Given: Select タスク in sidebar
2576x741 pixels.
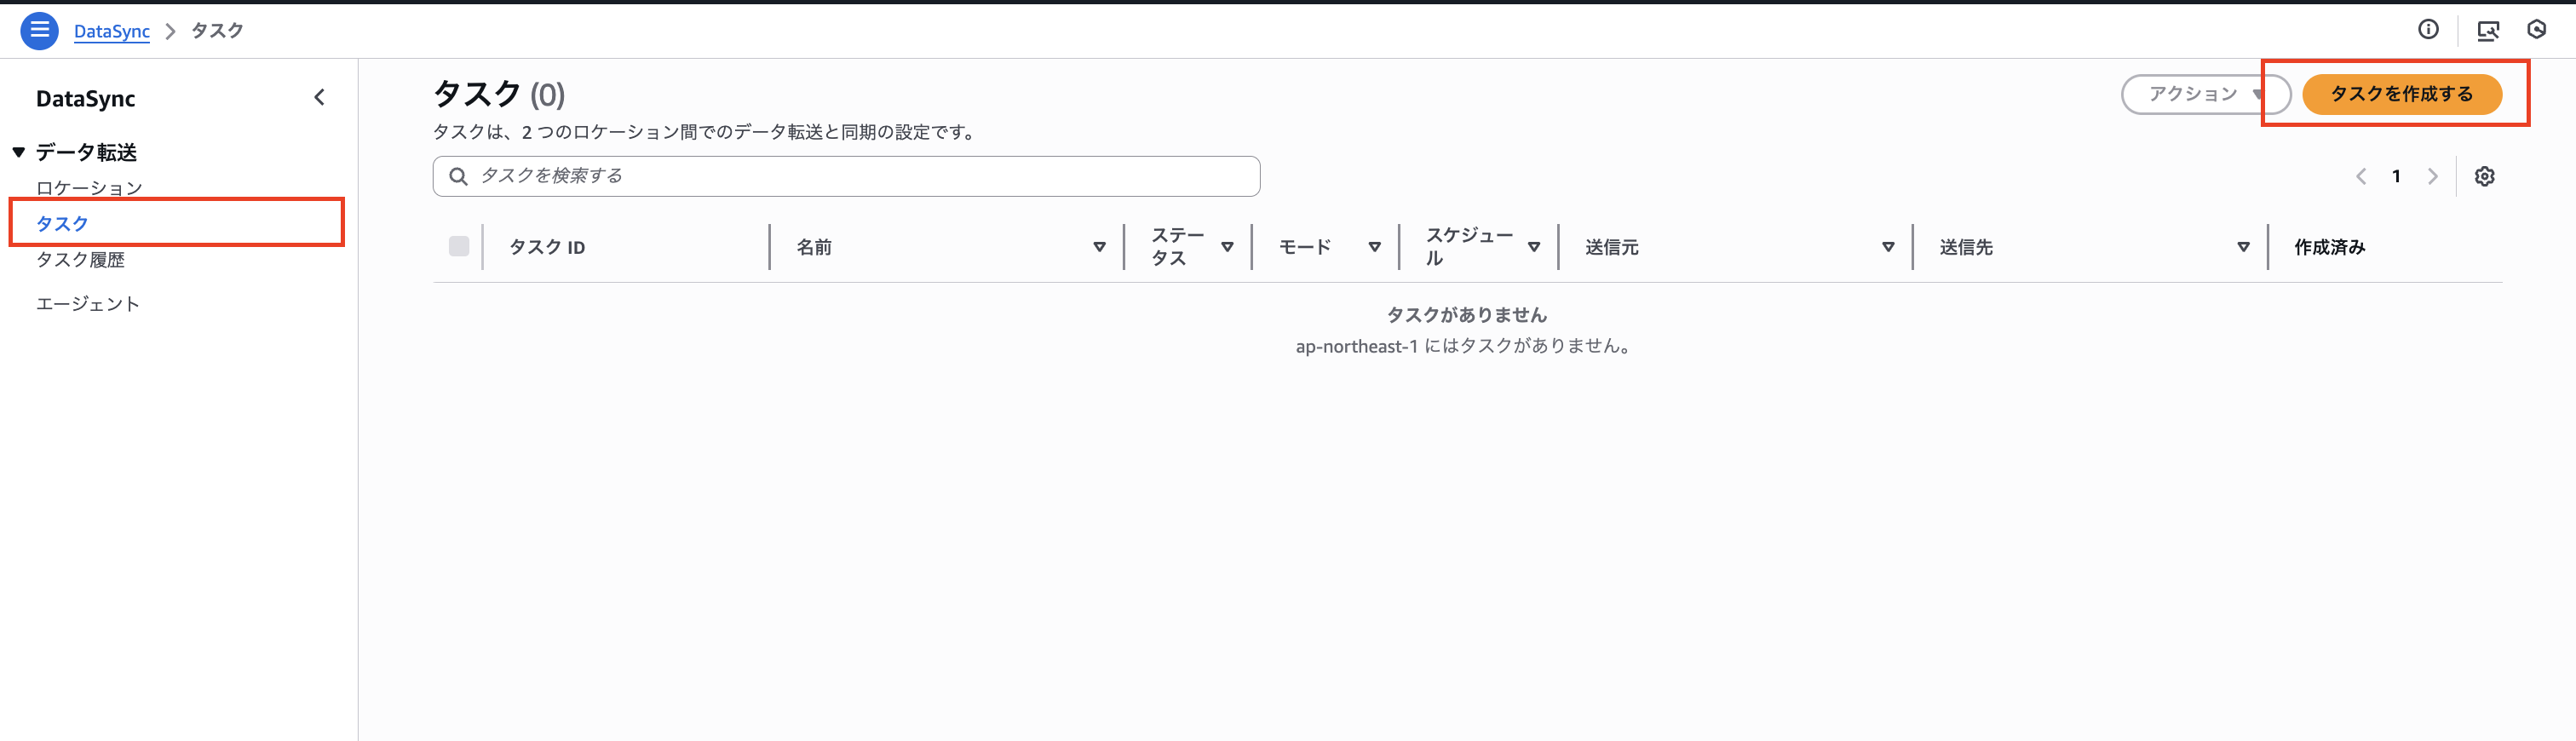Looking at the screenshot, I should (62, 223).
